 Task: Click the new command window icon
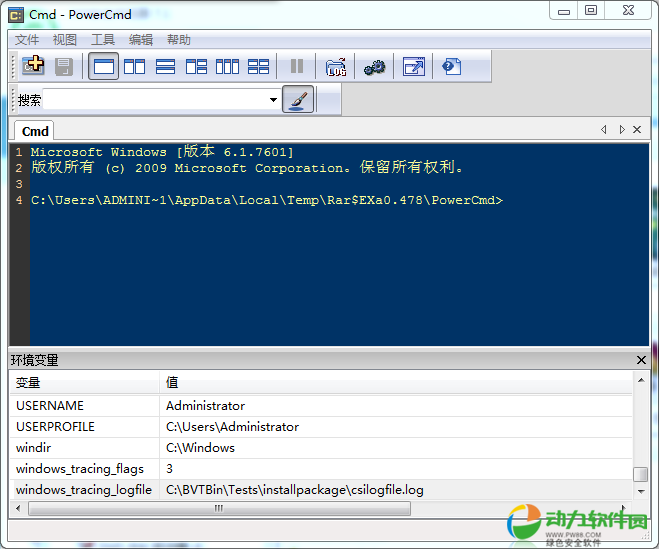tap(34, 67)
